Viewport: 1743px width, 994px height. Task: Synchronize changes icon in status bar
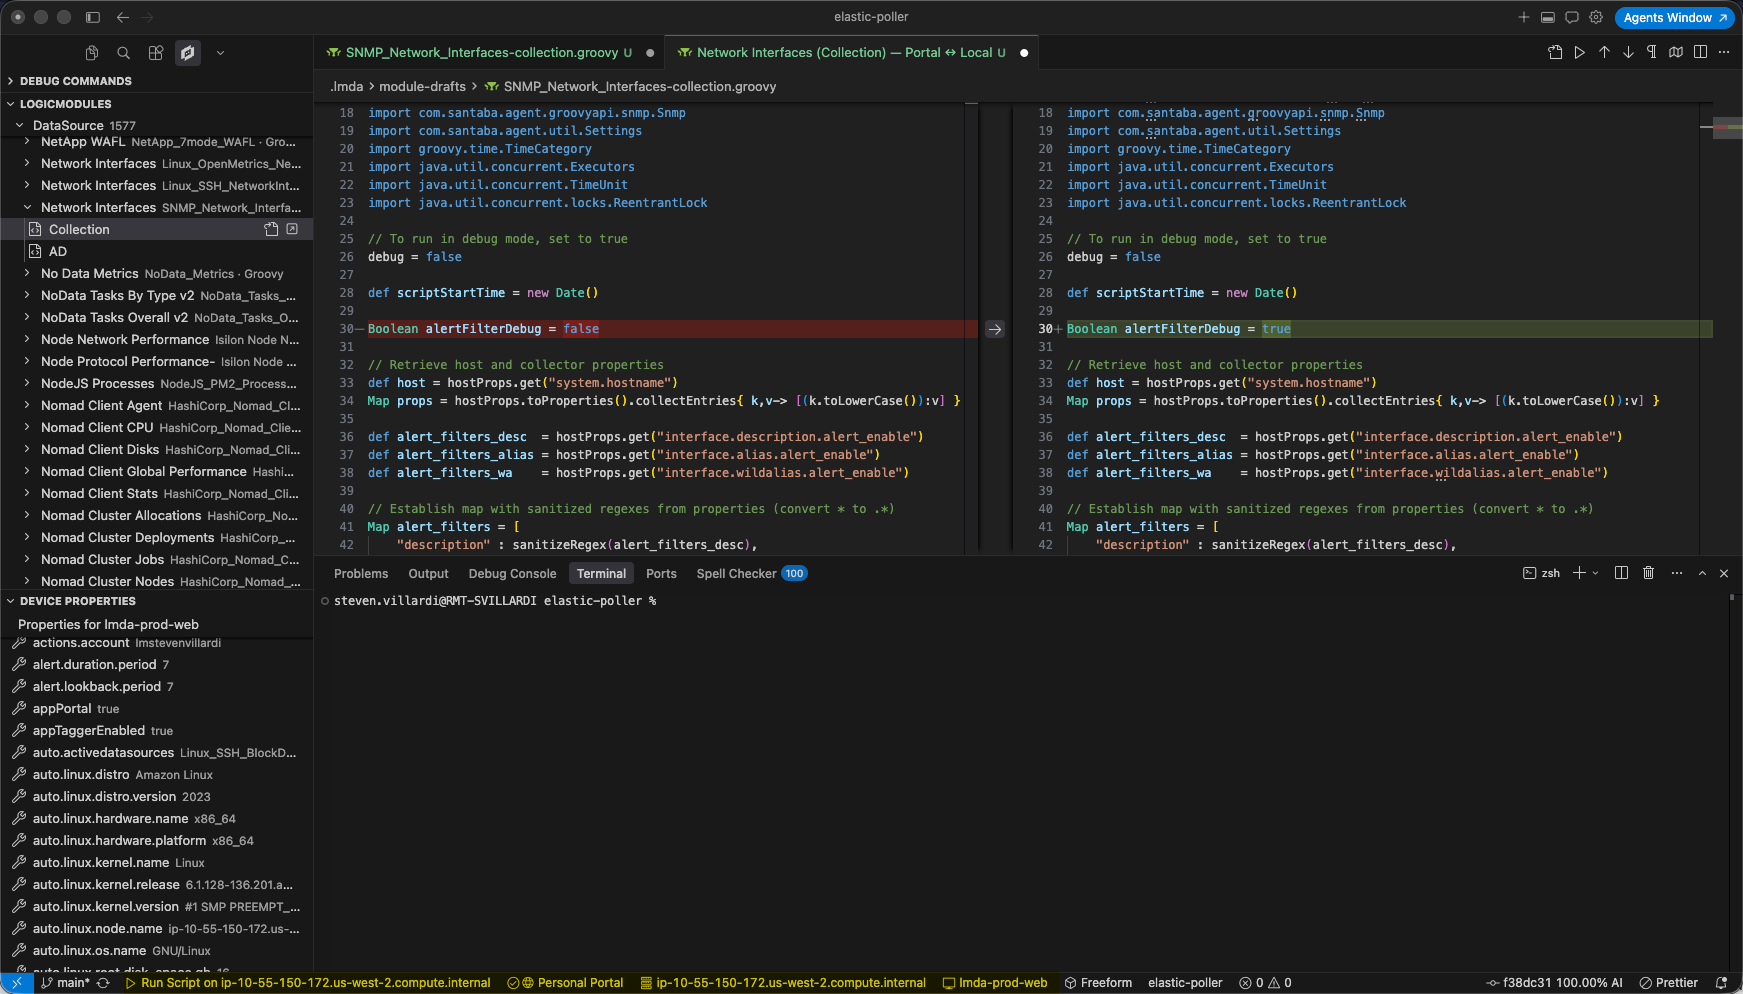pyautogui.click(x=103, y=983)
